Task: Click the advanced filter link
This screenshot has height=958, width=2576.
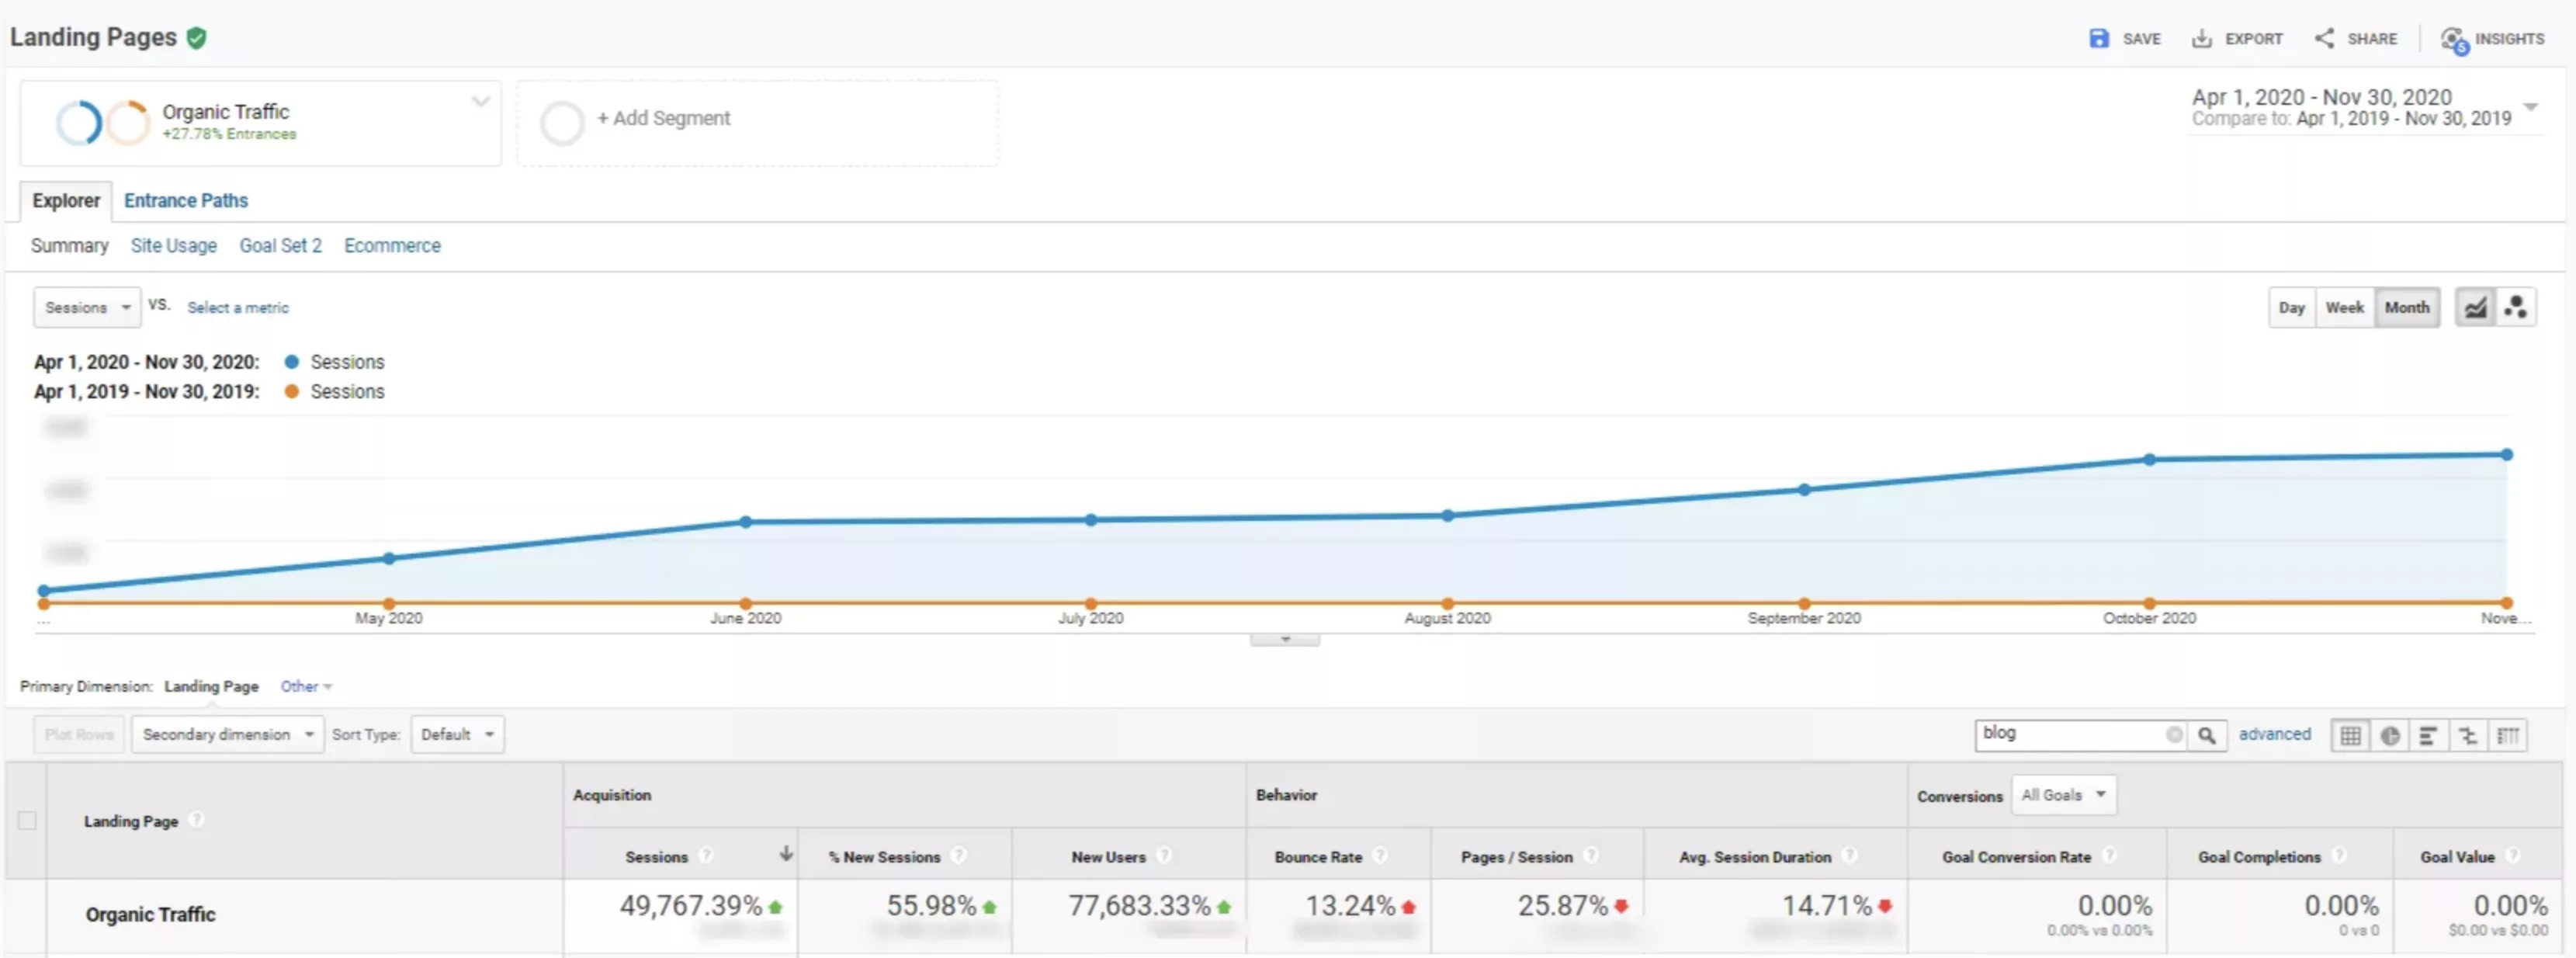Action: 2275,735
